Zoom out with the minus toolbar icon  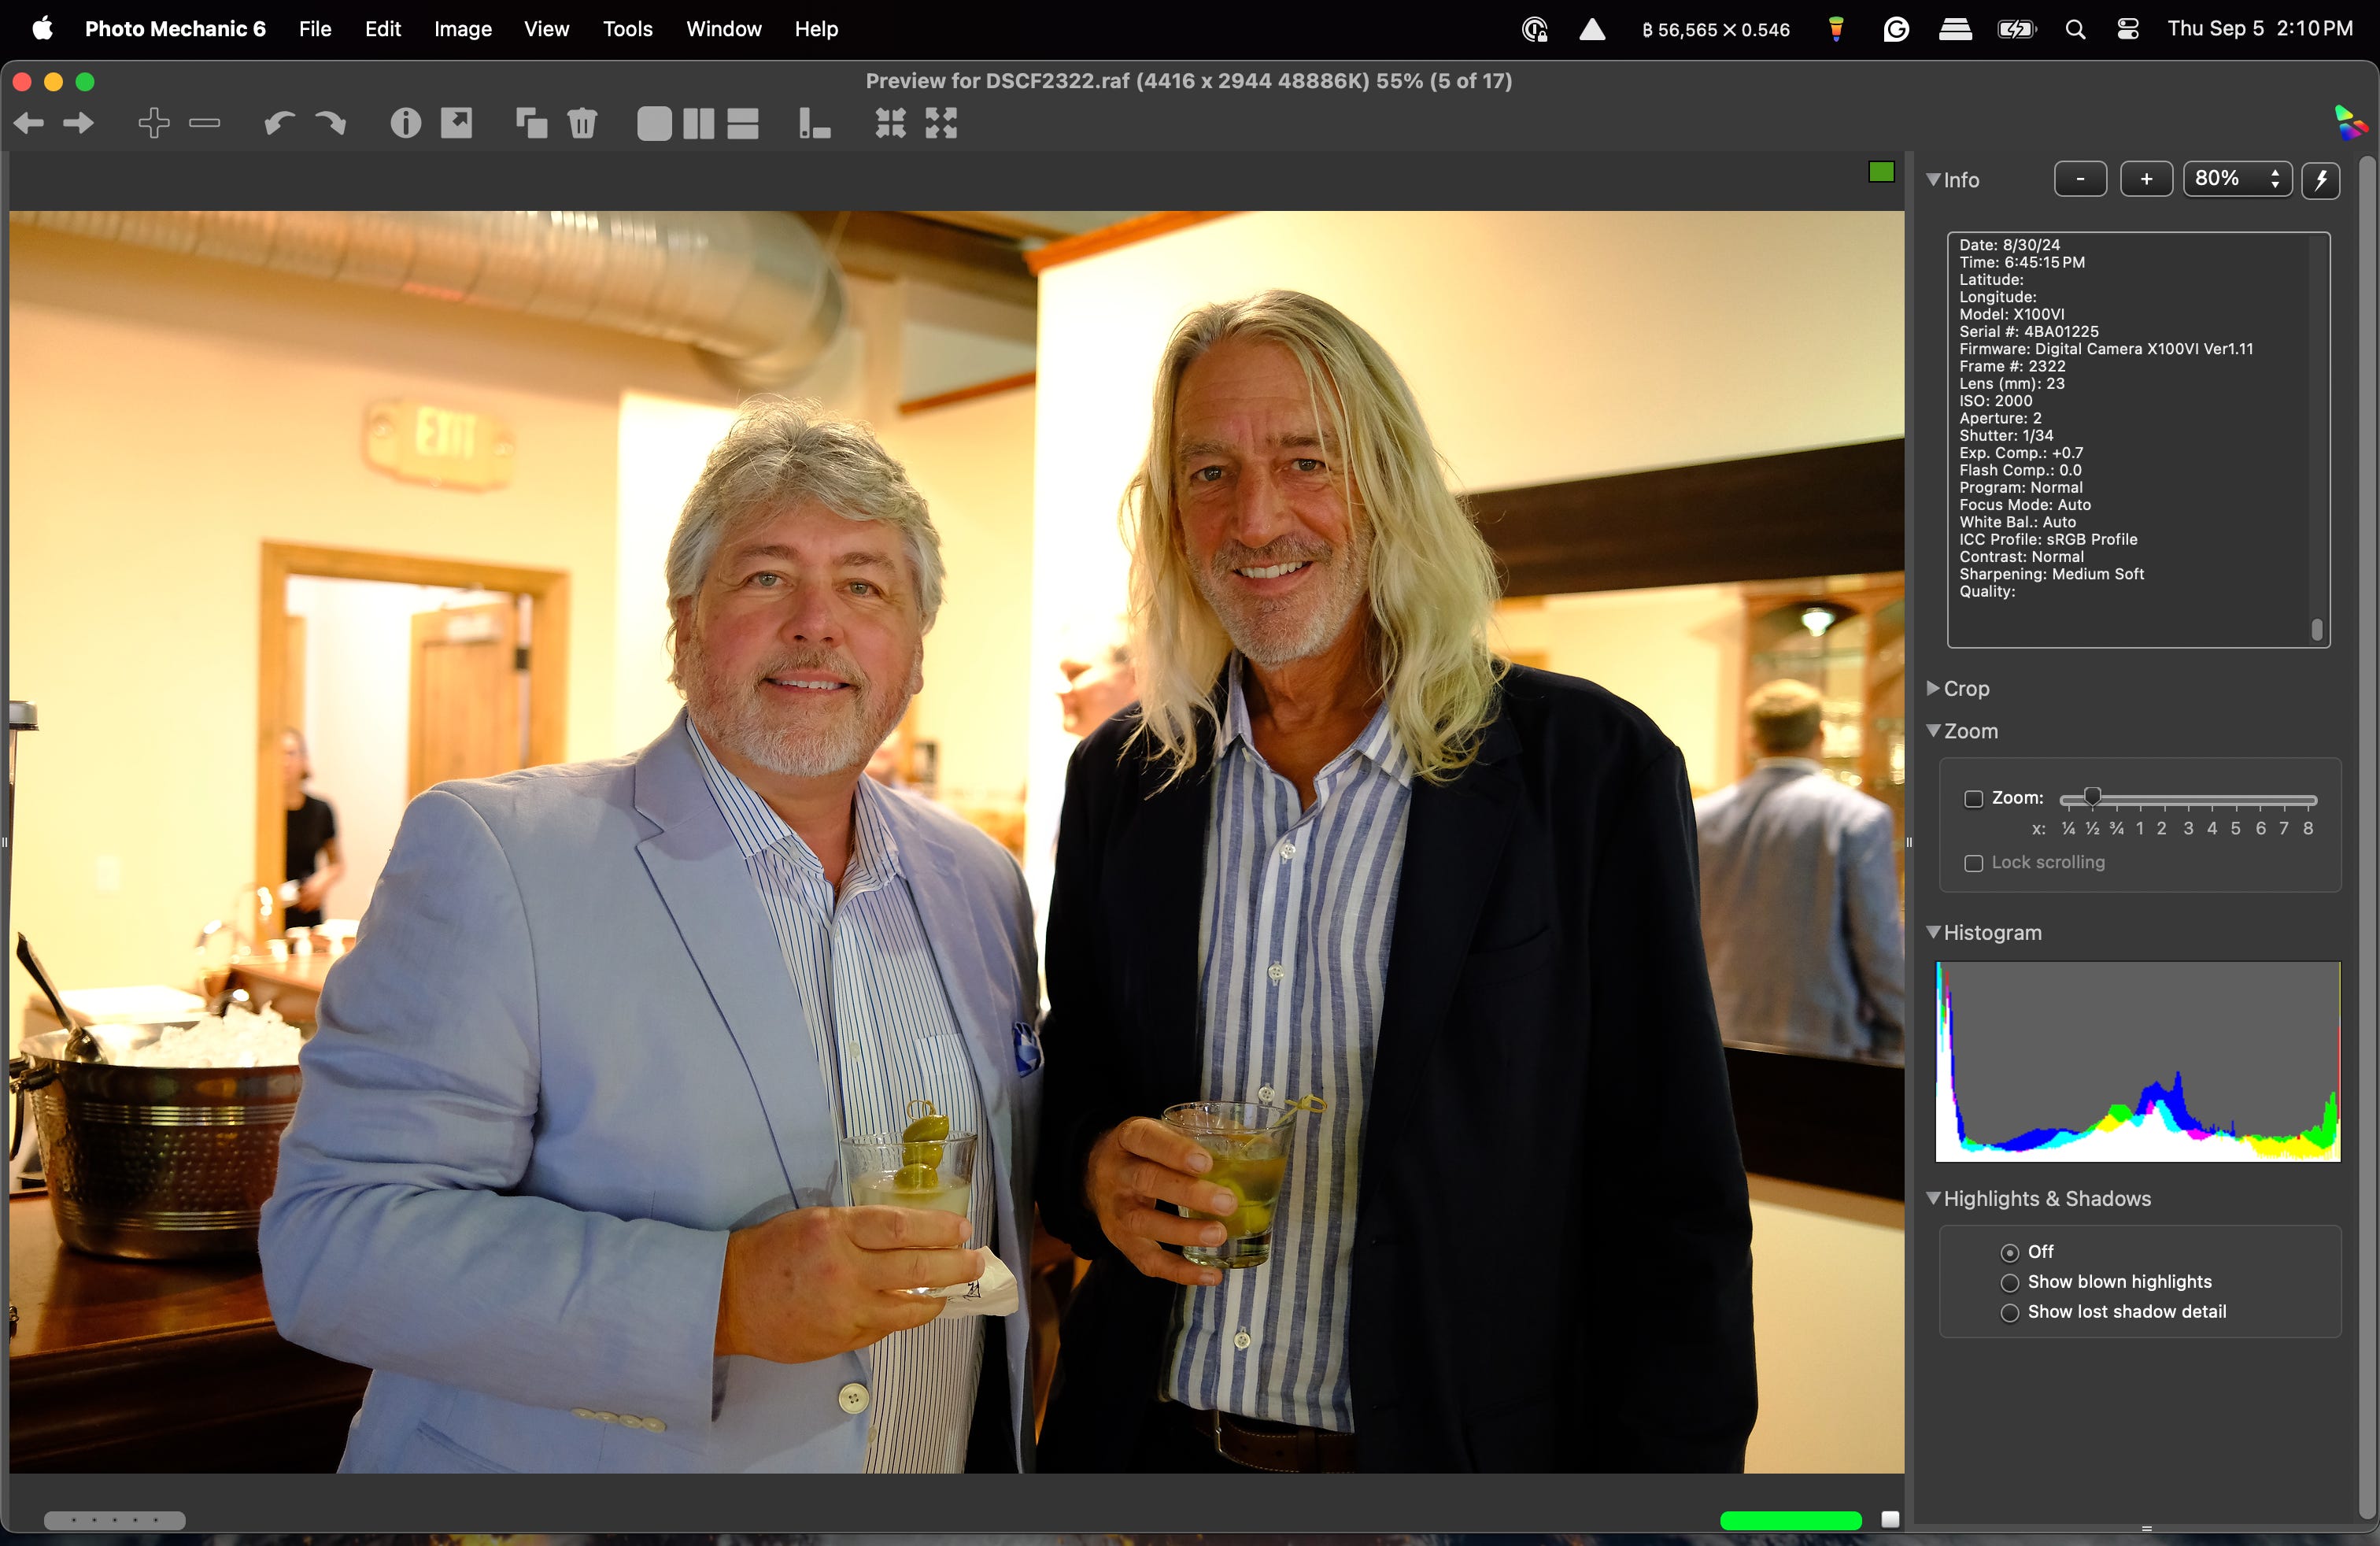(x=205, y=124)
